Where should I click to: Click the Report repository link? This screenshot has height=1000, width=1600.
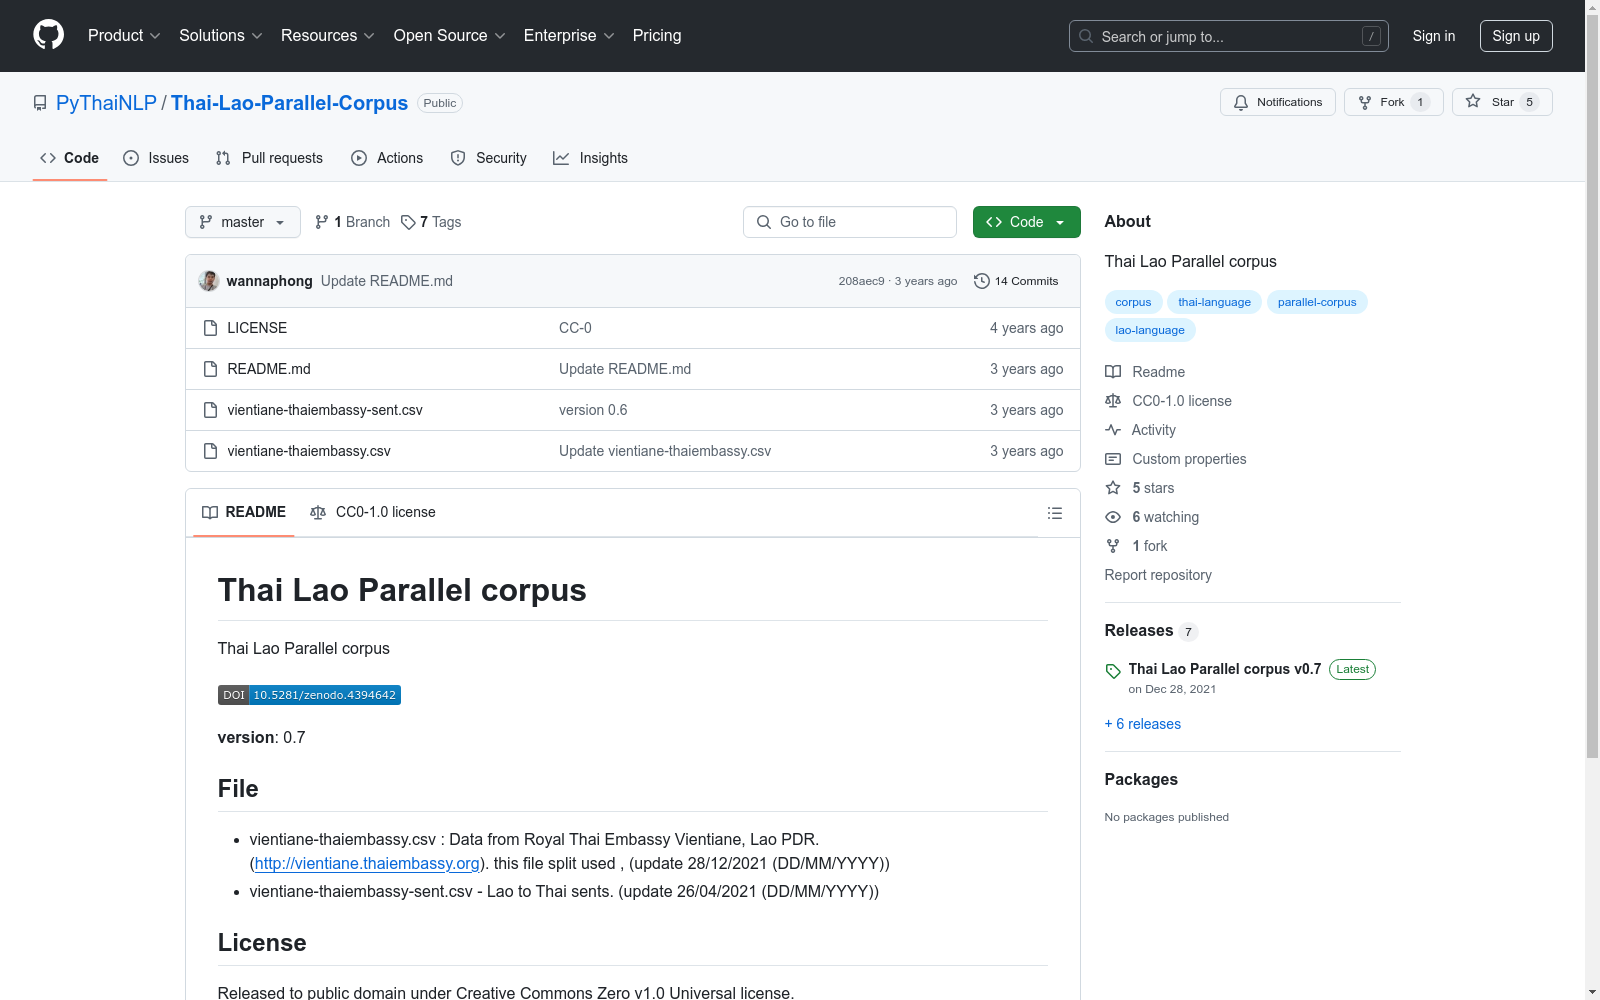click(x=1158, y=575)
